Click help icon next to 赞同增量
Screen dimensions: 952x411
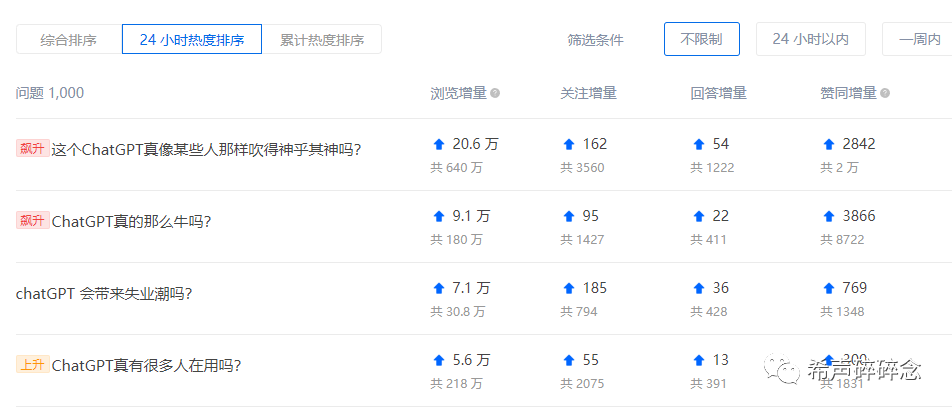[885, 93]
